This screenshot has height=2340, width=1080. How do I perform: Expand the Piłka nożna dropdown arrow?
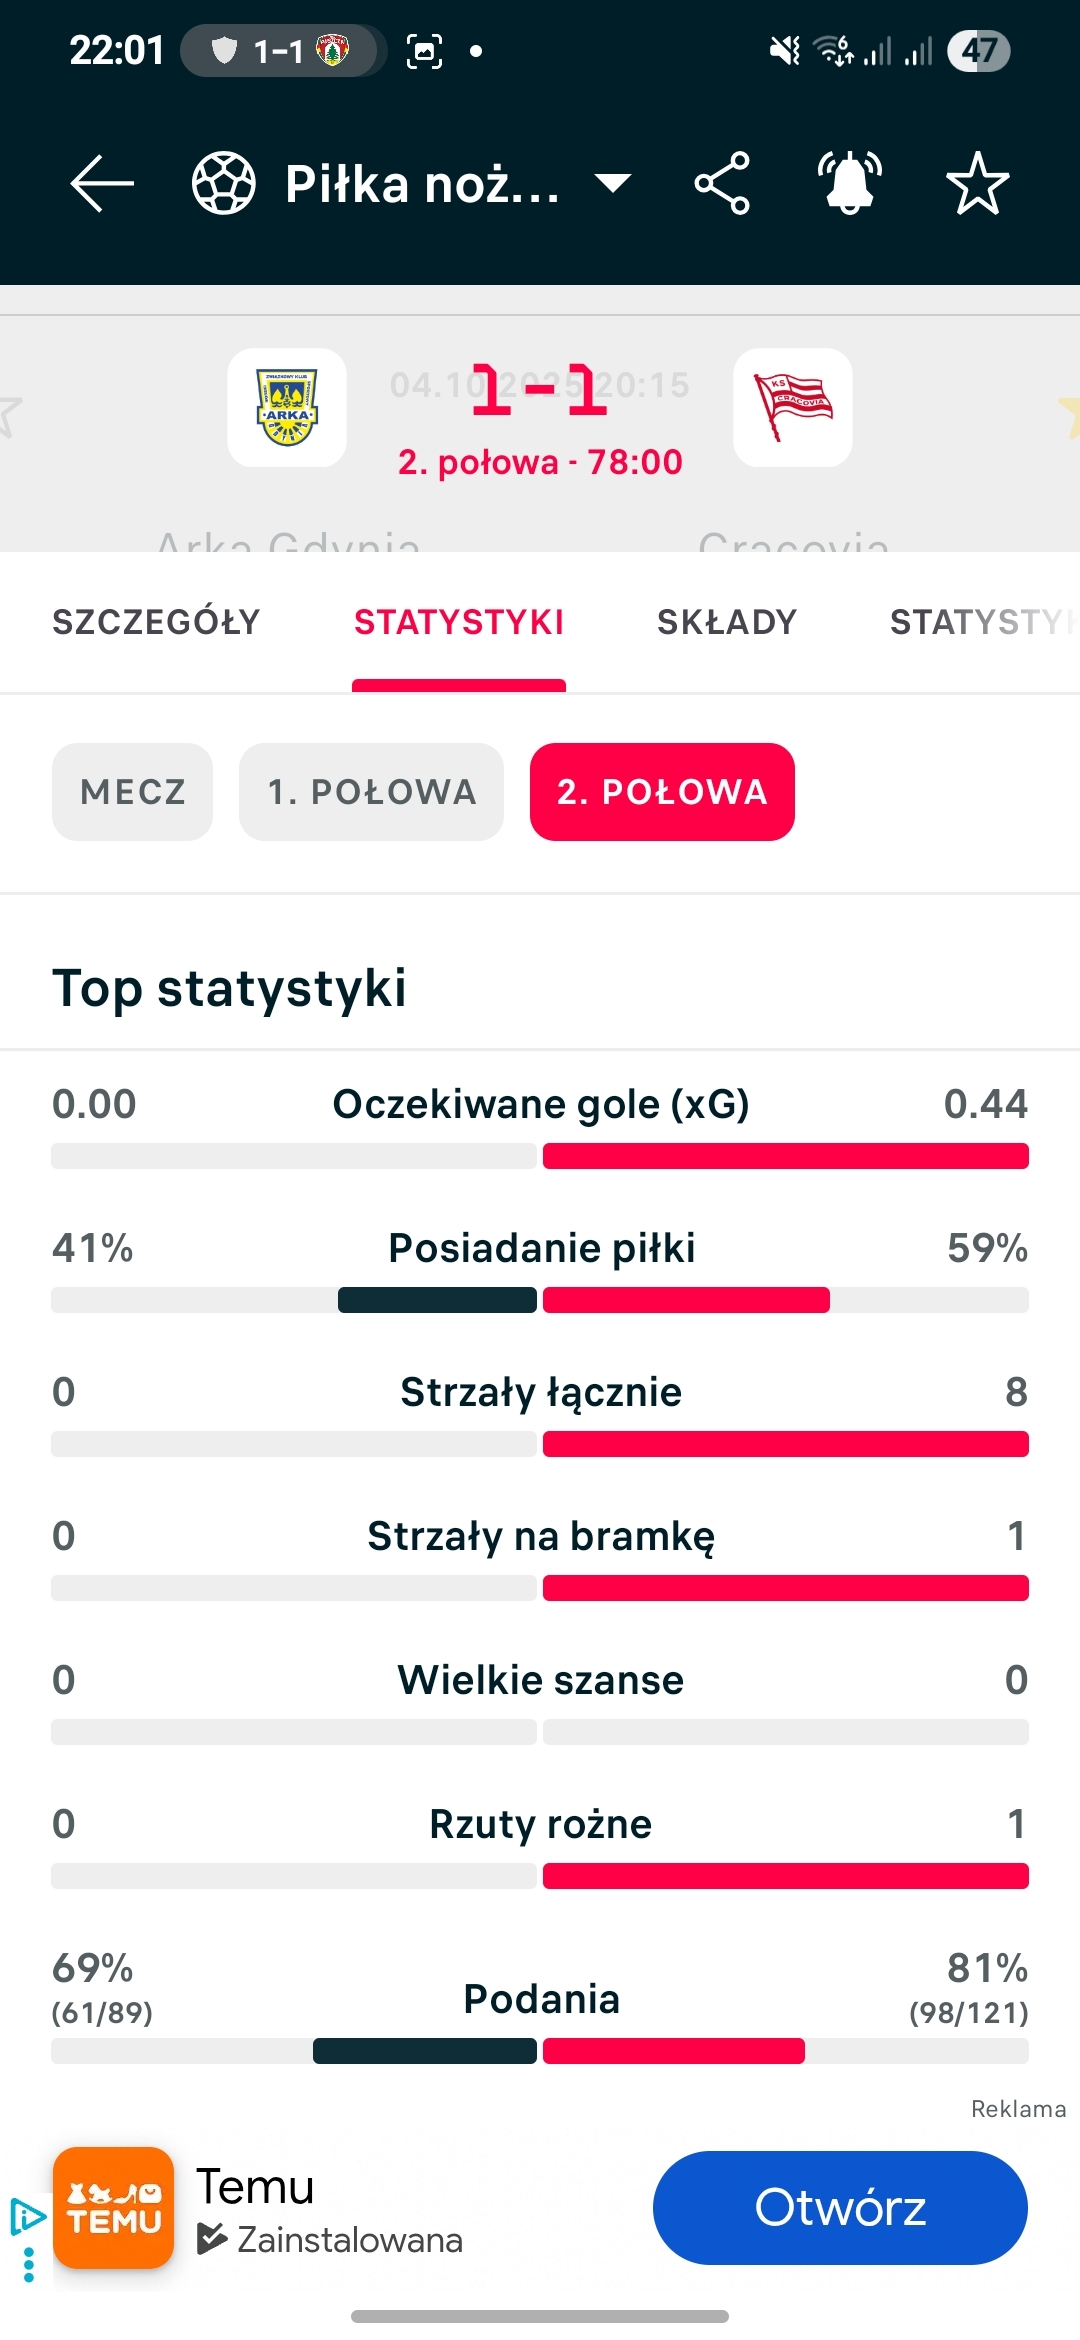click(612, 183)
